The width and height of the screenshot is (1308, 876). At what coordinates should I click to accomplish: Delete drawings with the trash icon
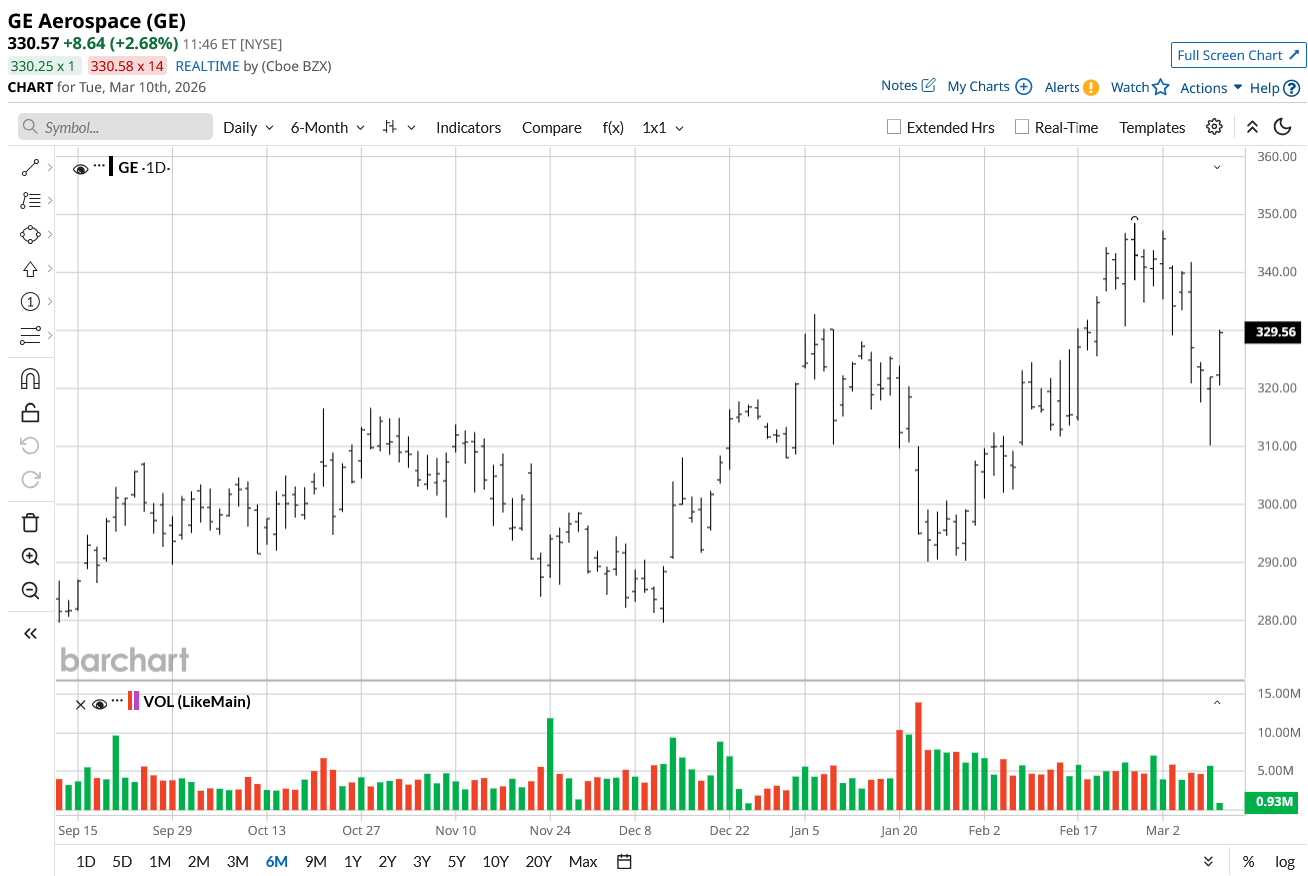(30, 522)
